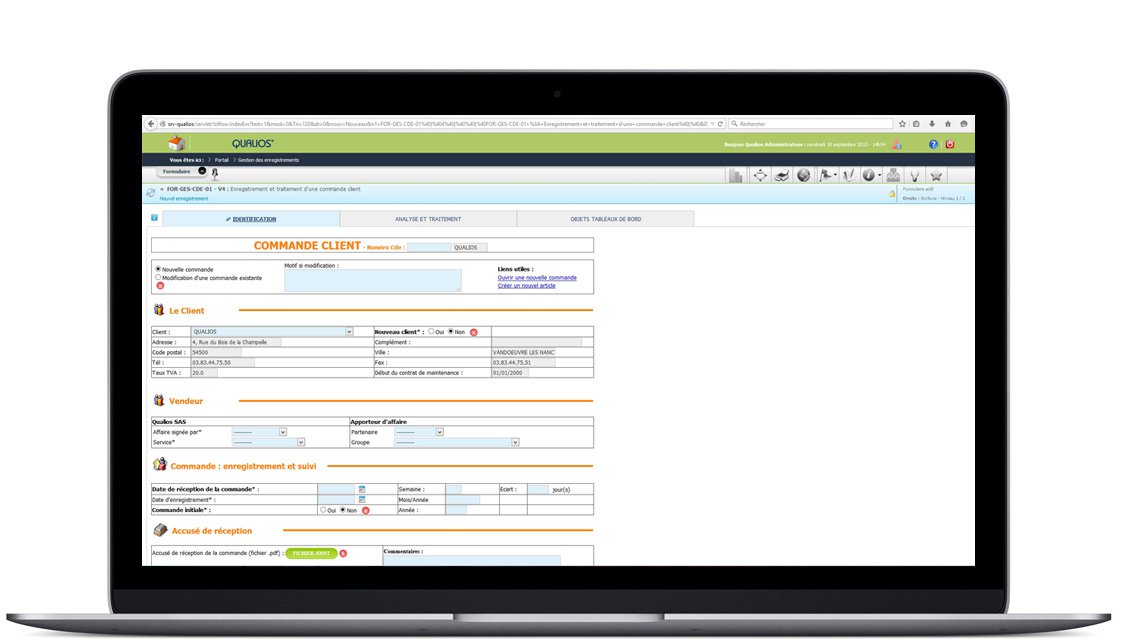
Task: Select the chart statistics icon in the toolbar
Action: [x=737, y=174]
